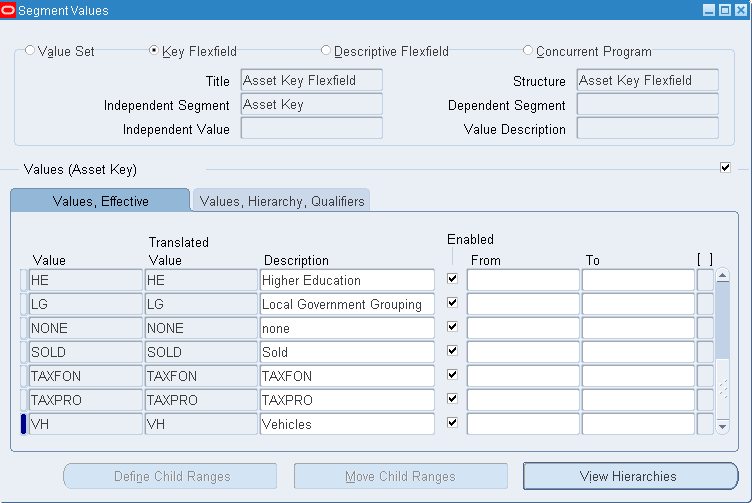This screenshot has width=752, height=503.
Task: Uncheck Enabled for the HE row
Action: pos(452,280)
